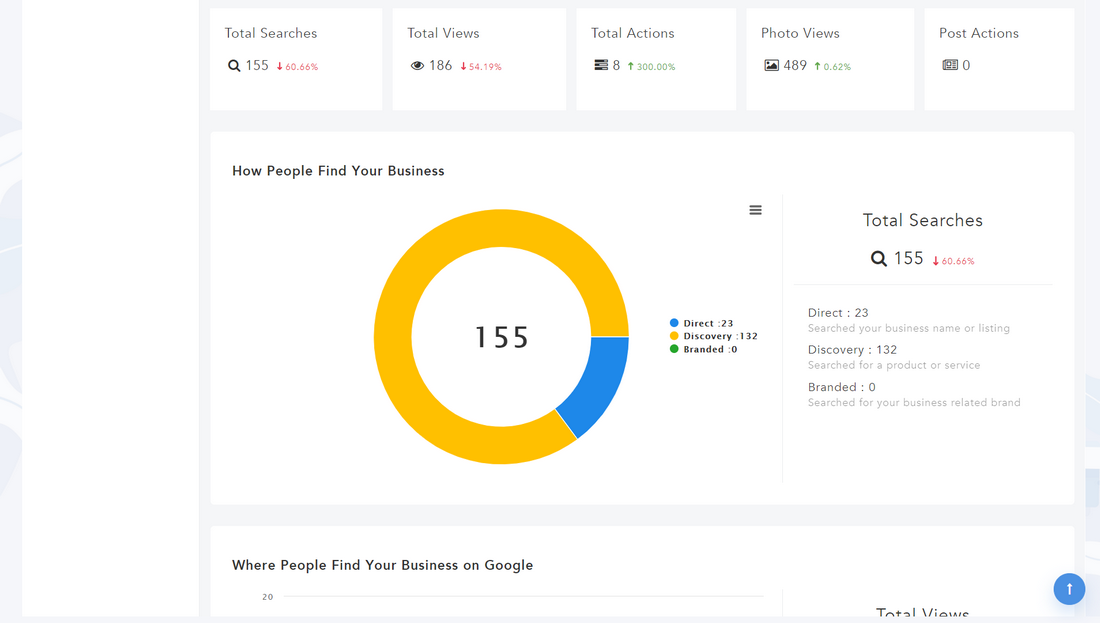The height and width of the screenshot is (623, 1100).
Task: Click the red down arrow beside 60.66% in side panel
Action: (936, 261)
